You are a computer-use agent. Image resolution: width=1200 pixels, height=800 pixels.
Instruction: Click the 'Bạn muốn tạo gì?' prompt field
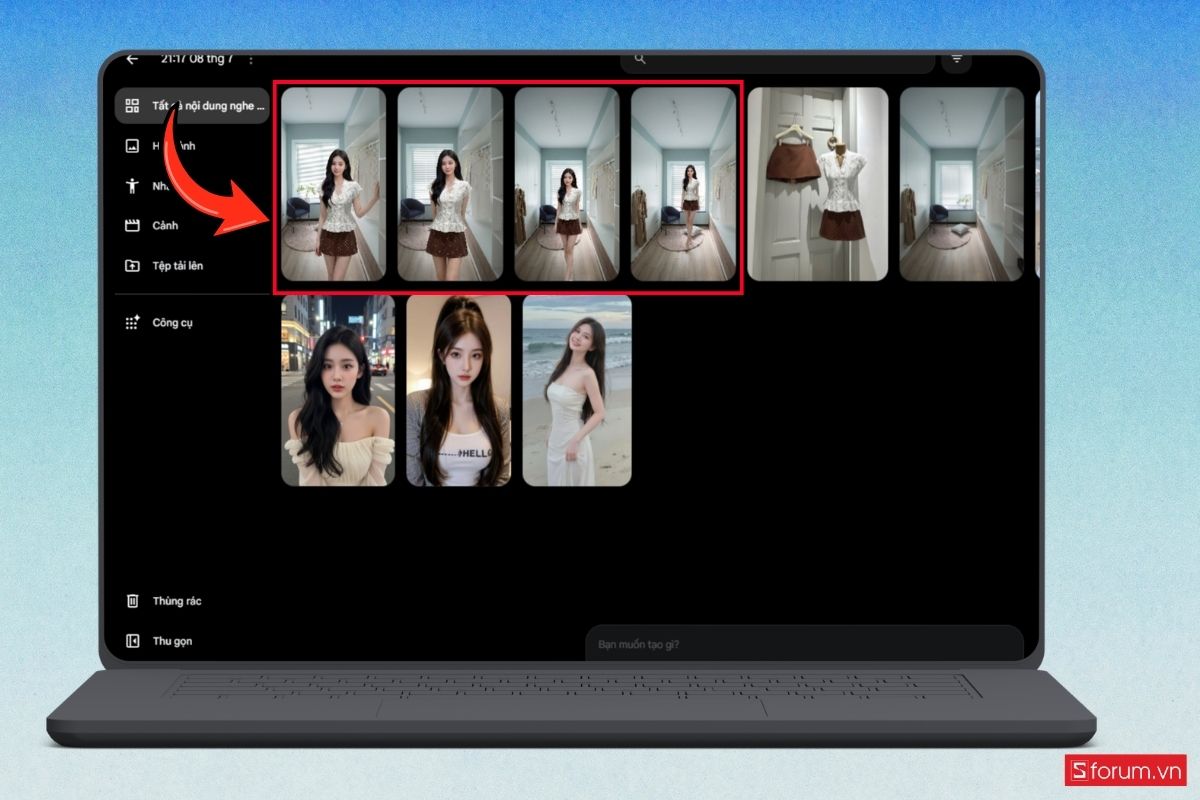(x=804, y=643)
